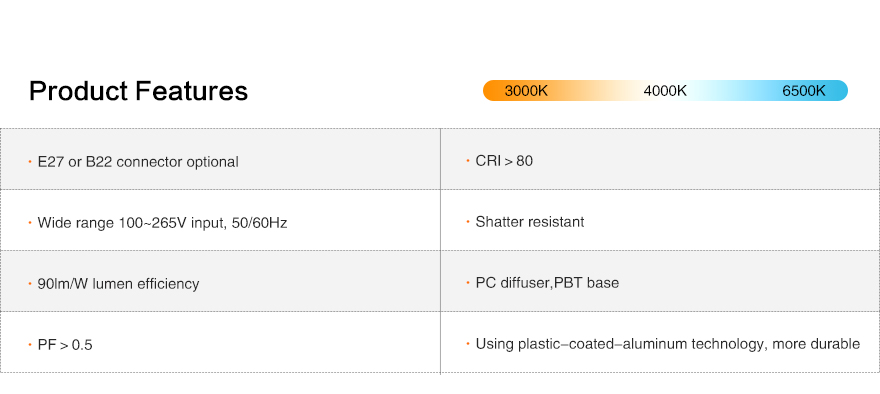
Task: Click the CRI > 80 feature text
Action: pos(504,161)
